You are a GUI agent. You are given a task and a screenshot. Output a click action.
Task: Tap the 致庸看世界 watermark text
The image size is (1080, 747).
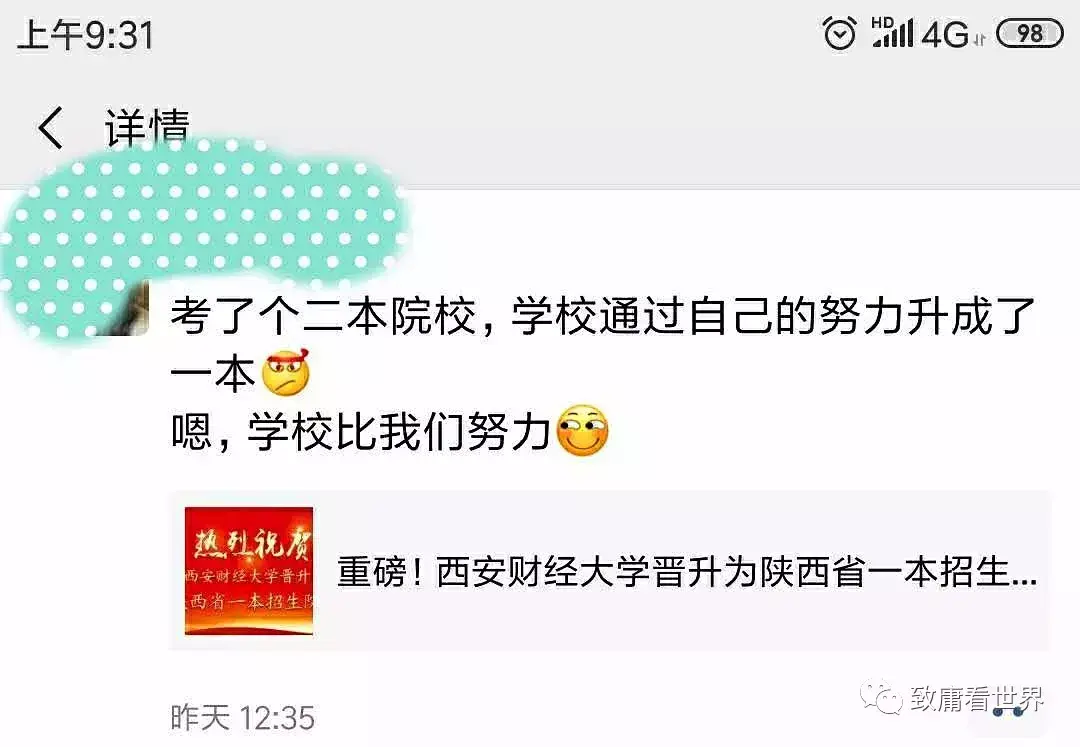click(x=977, y=699)
